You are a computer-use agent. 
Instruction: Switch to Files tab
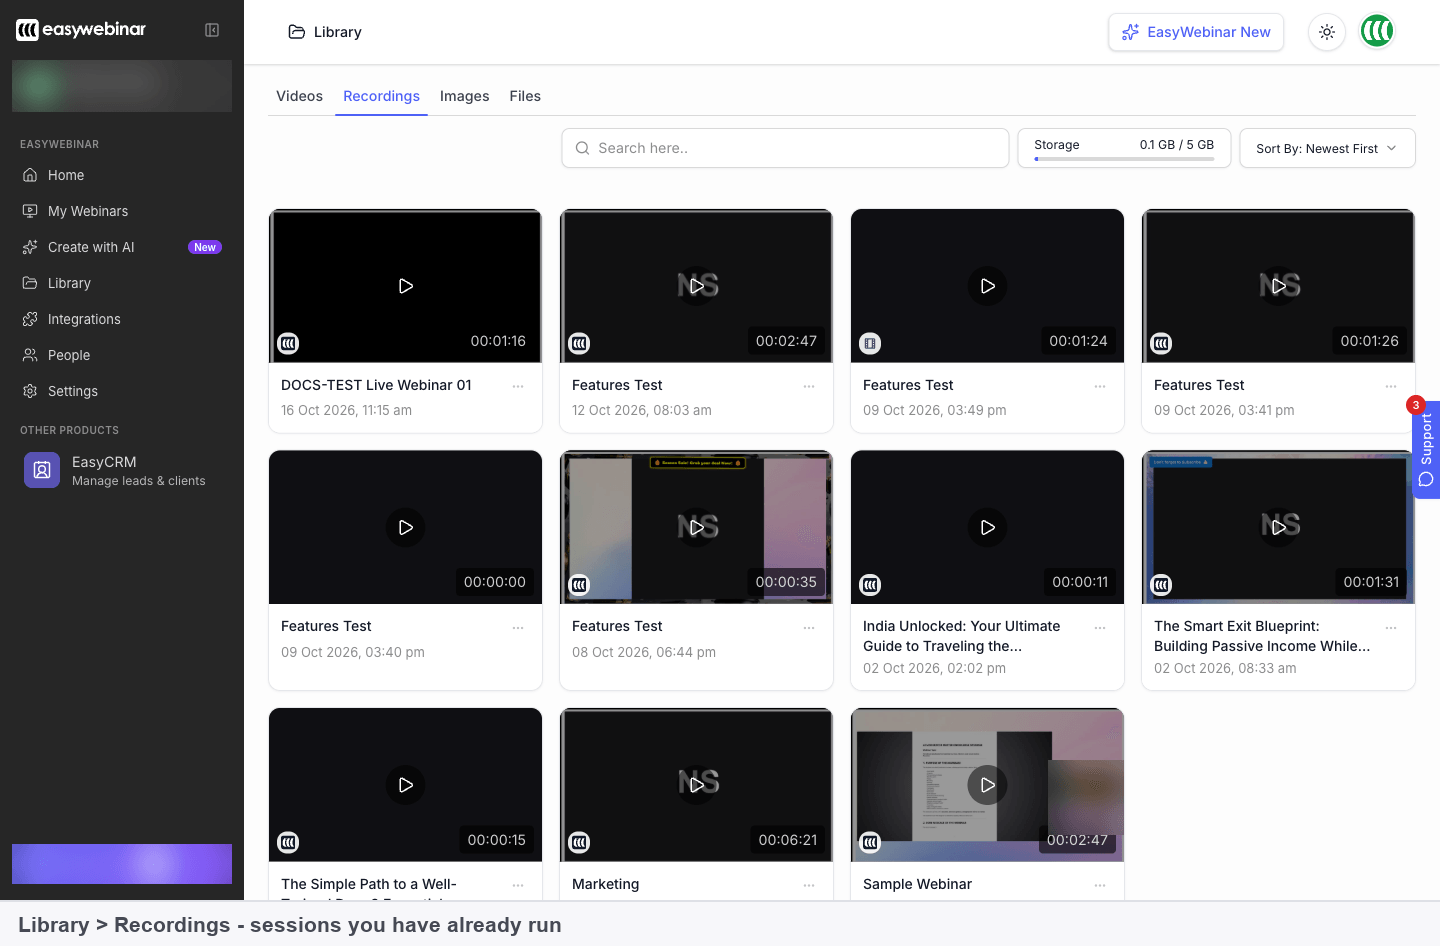tap(525, 96)
